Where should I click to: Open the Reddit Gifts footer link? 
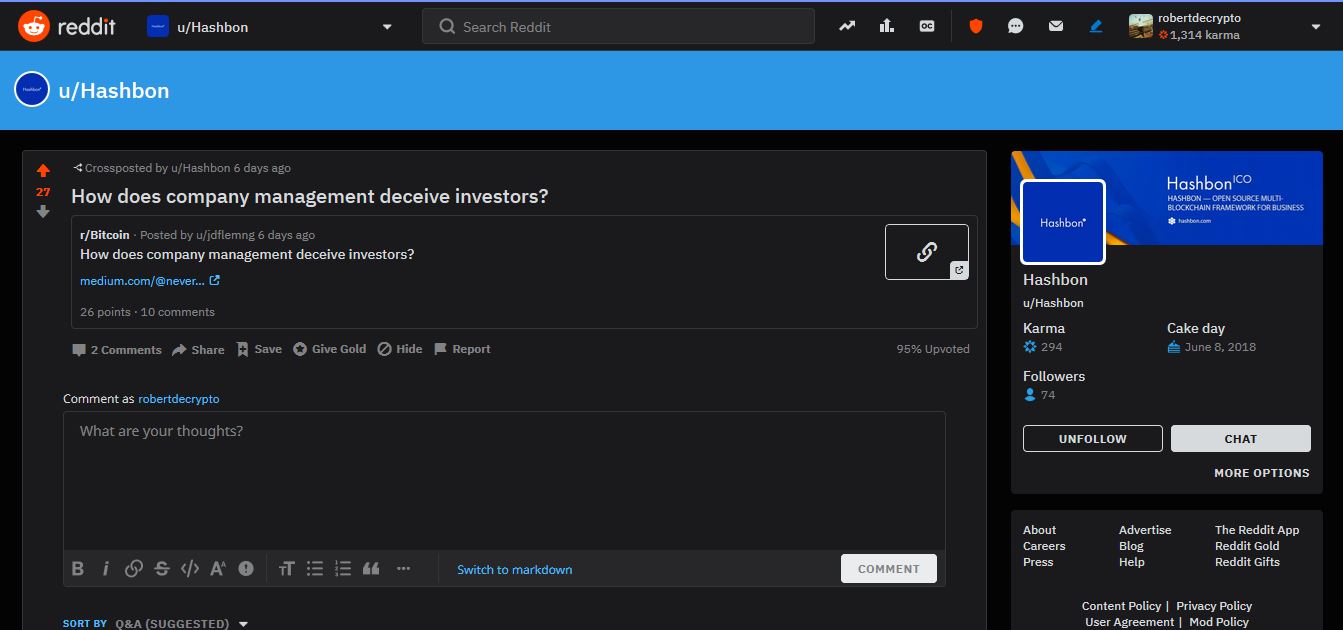click(x=1247, y=562)
